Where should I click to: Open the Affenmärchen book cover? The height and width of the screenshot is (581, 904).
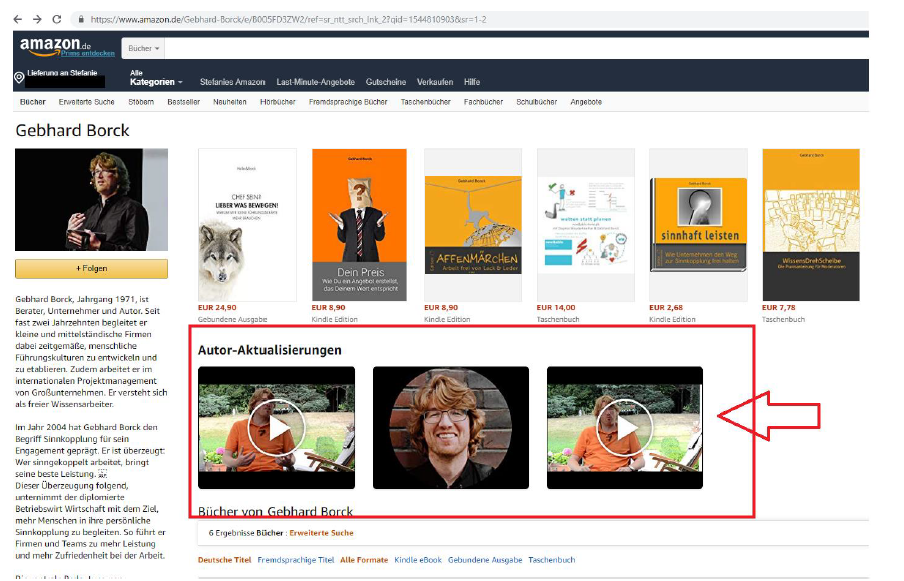coord(473,225)
